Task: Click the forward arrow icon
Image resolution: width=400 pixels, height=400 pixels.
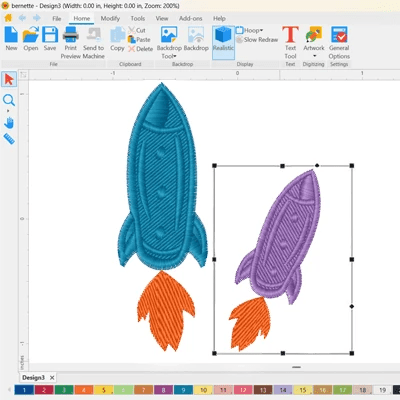Action: pyautogui.click(x=36, y=18)
